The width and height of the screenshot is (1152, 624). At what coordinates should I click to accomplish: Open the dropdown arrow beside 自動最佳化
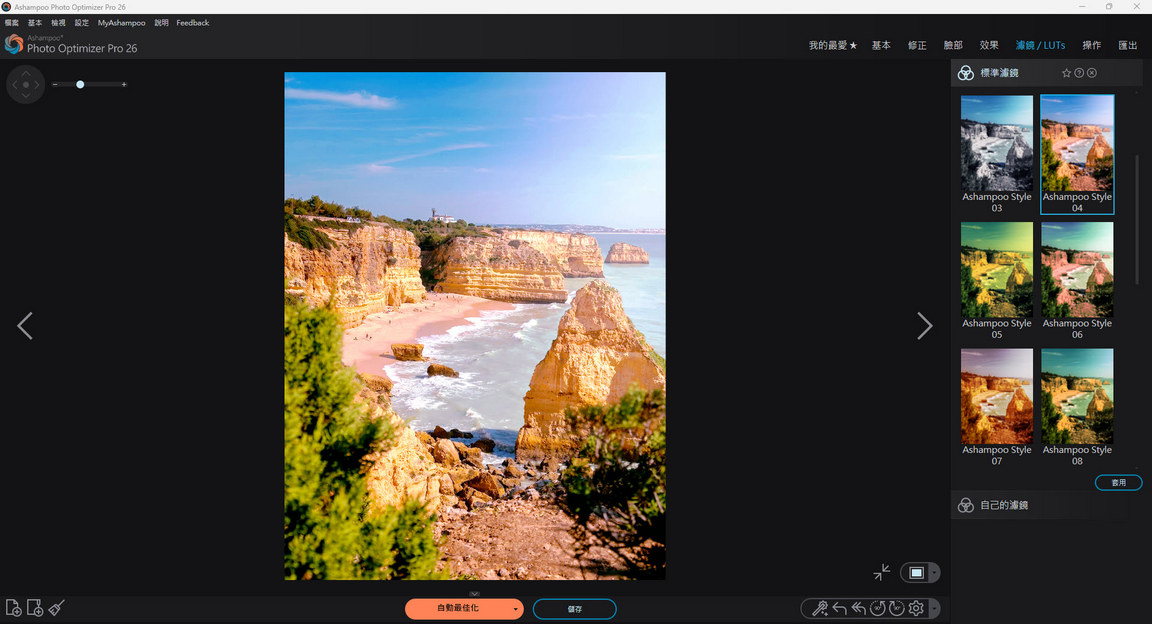tap(515, 608)
